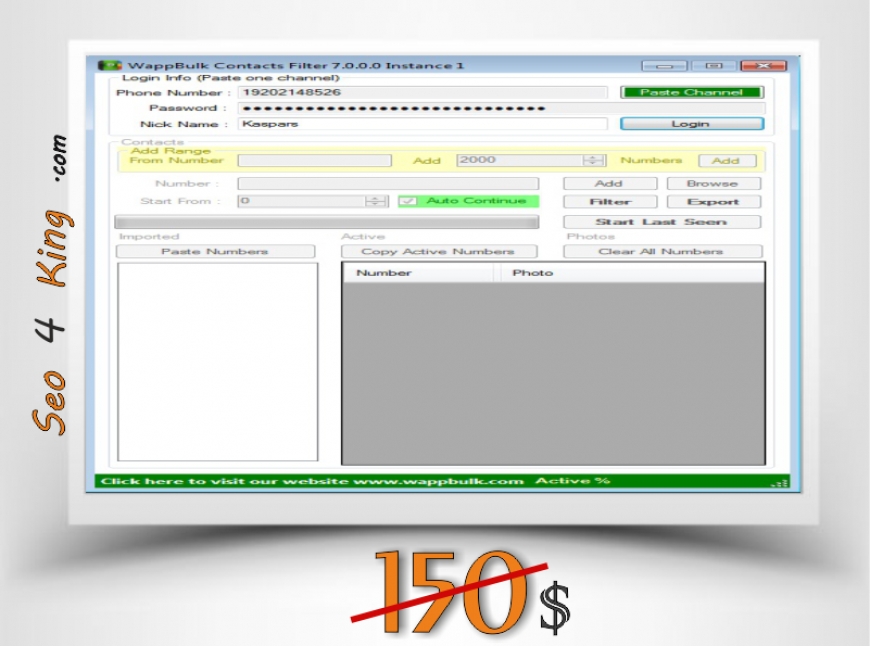This screenshot has height=646, width=870.
Task: Click the Password field
Action: [500, 108]
